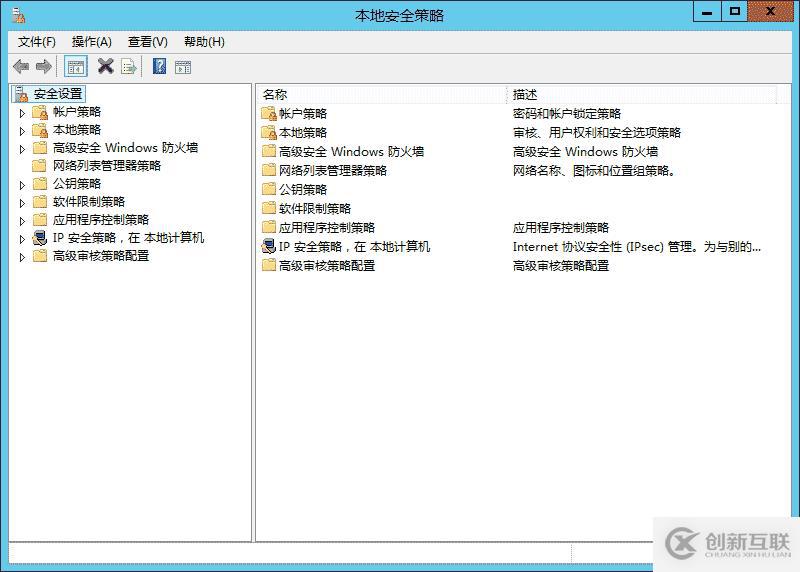Click the 软件限制策略 folder icon in the list pane

269,208
